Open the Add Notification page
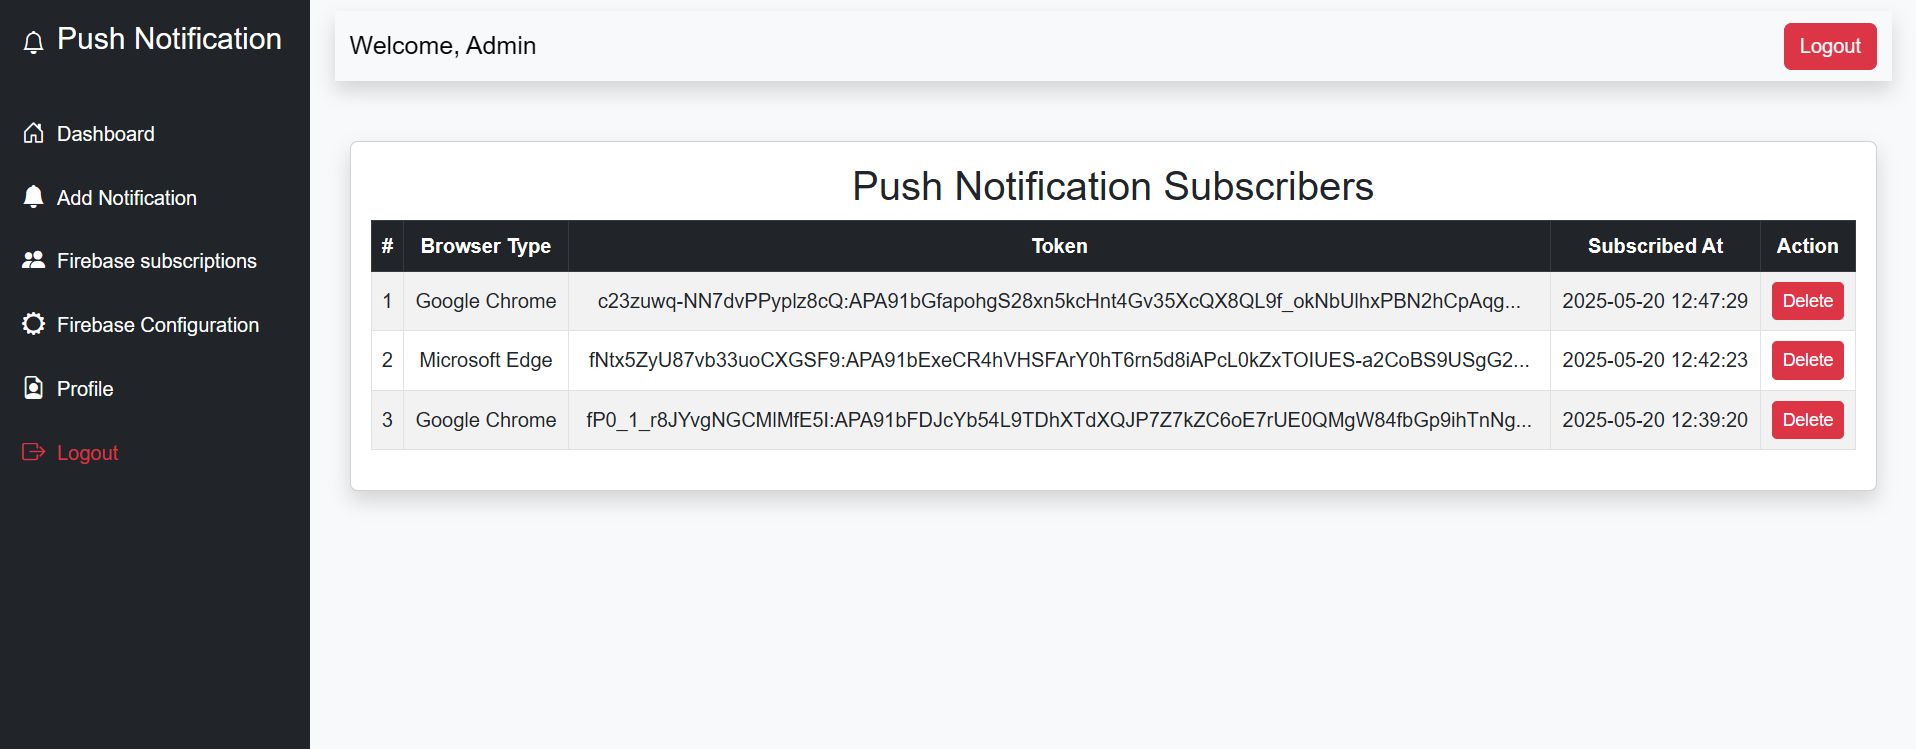 (x=126, y=198)
